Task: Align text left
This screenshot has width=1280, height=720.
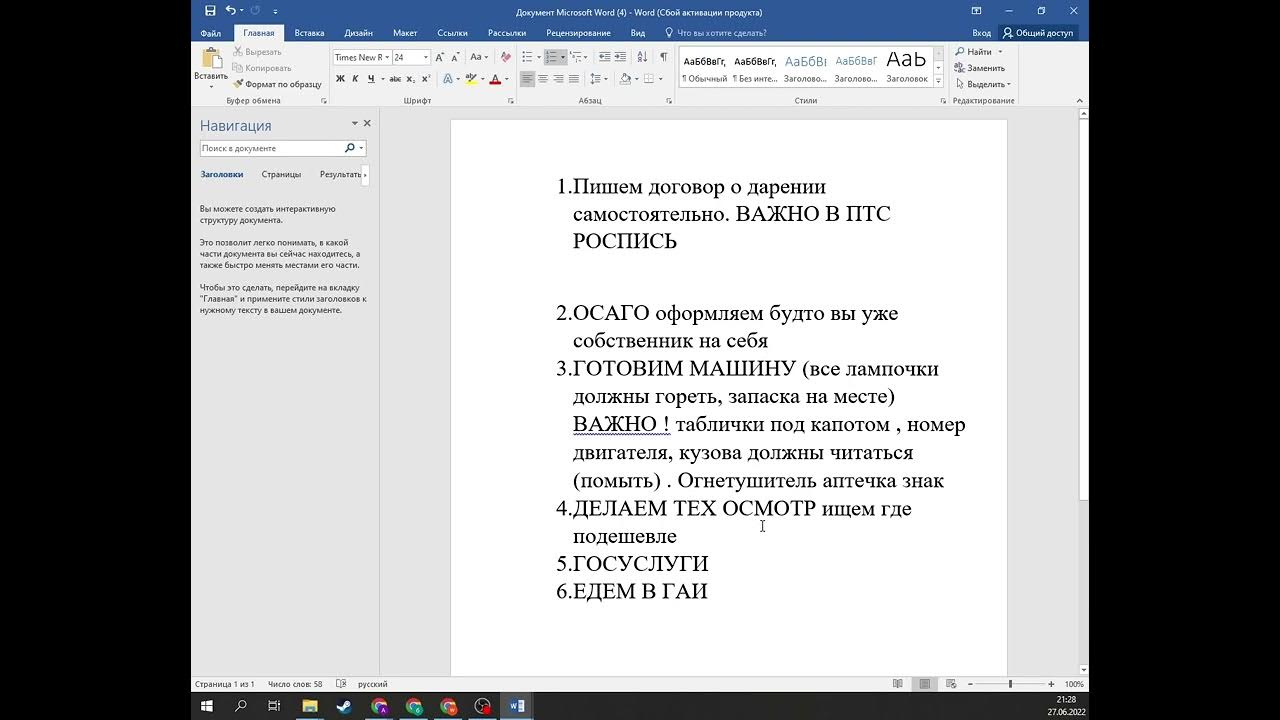Action: (527, 79)
